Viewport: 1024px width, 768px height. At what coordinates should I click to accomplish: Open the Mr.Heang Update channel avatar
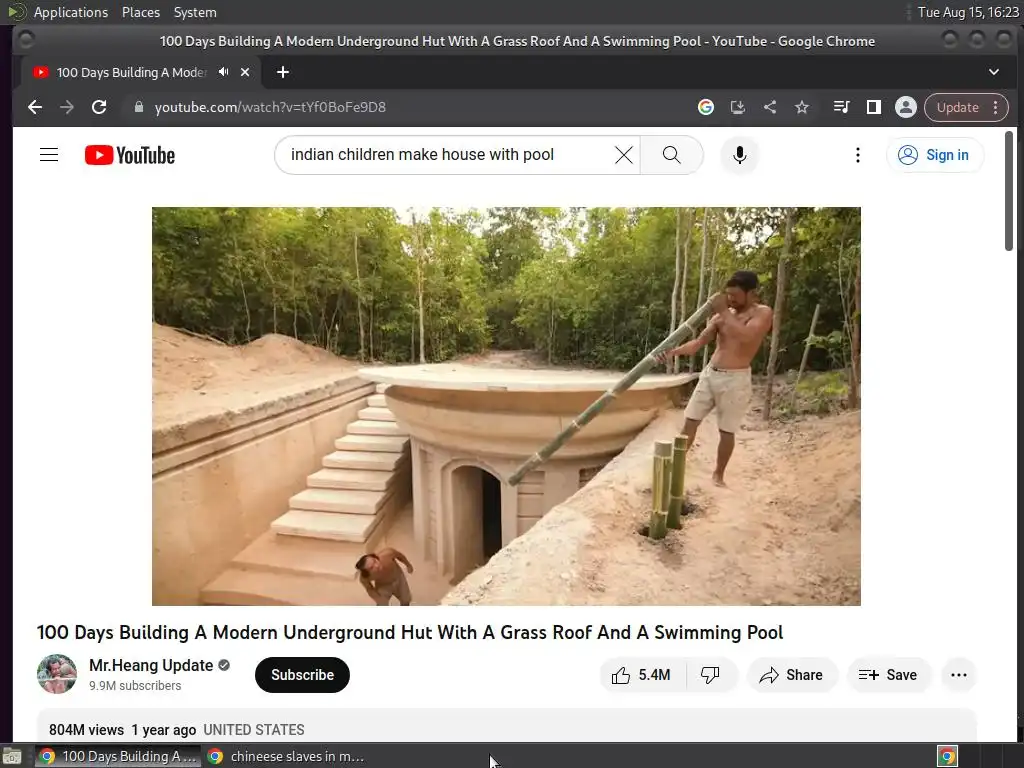click(57, 674)
